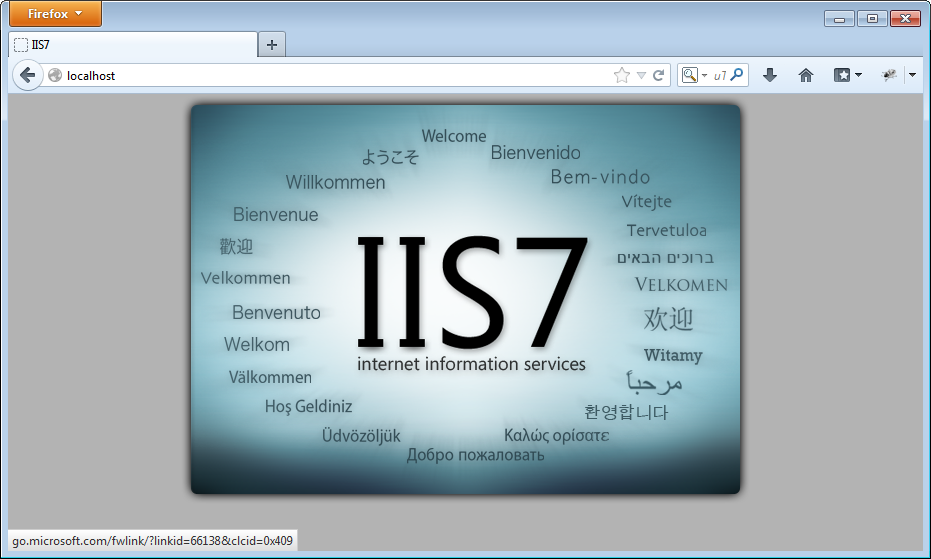Run search with the magnifier icon
Image resolution: width=931 pixels, height=559 pixels.
[737, 75]
